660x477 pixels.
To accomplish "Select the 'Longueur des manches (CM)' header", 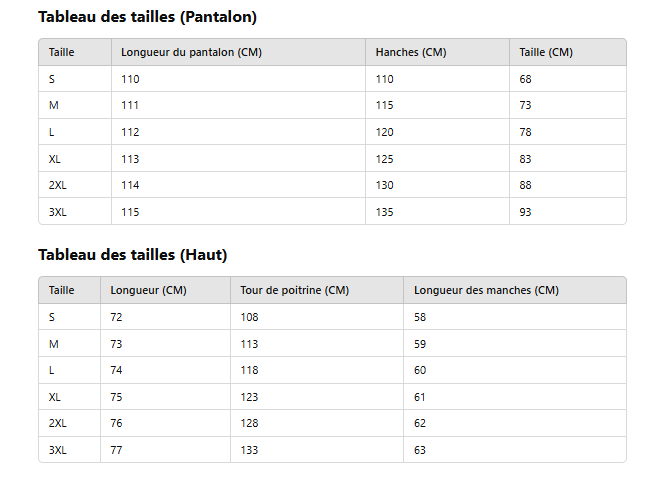I will click(x=486, y=290).
